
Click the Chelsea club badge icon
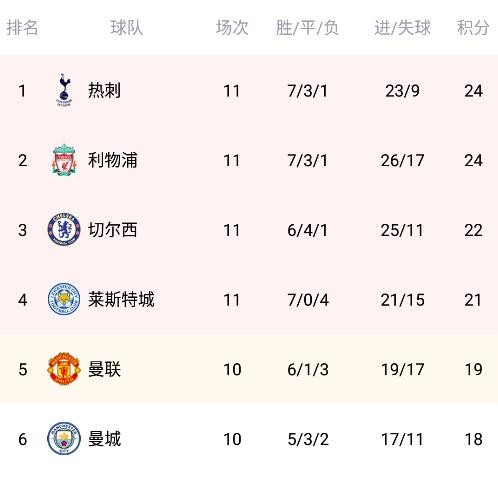pyautogui.click(x=64, y=229)
